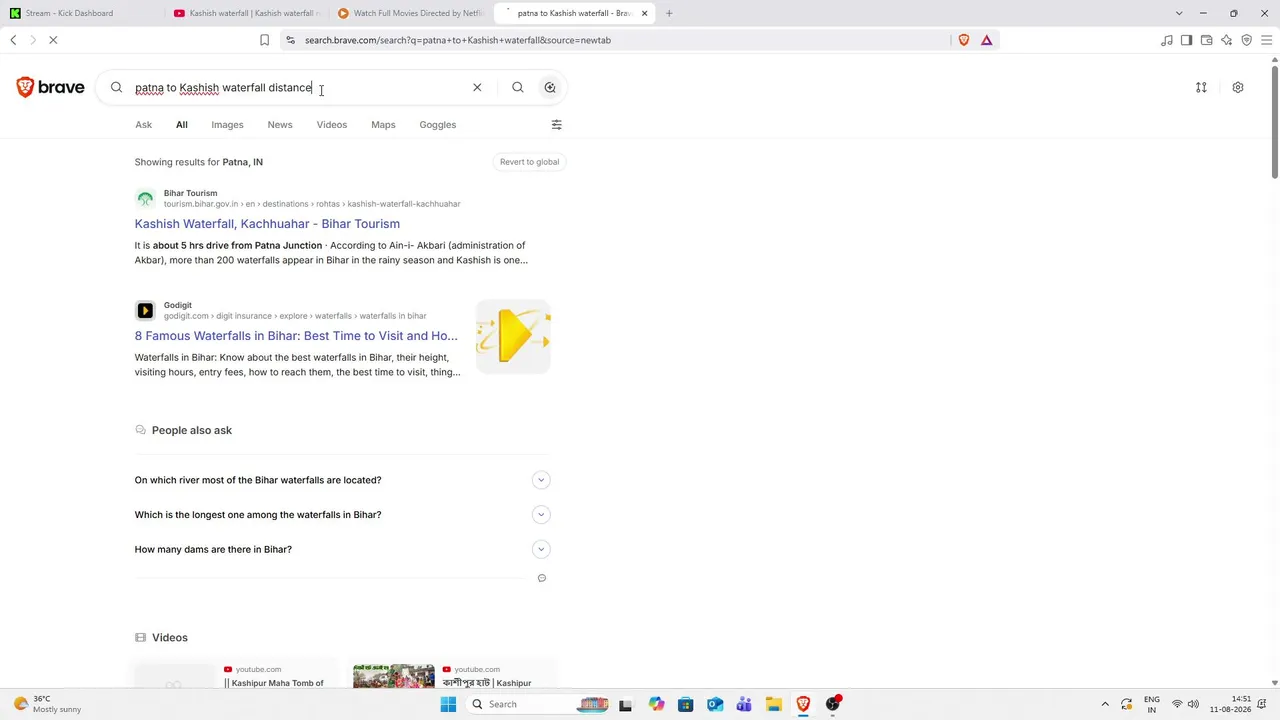This screenshot has width=1280, height=720.
Task: Open Brave VPN shield icon
Action: [x=1246, y=40]
